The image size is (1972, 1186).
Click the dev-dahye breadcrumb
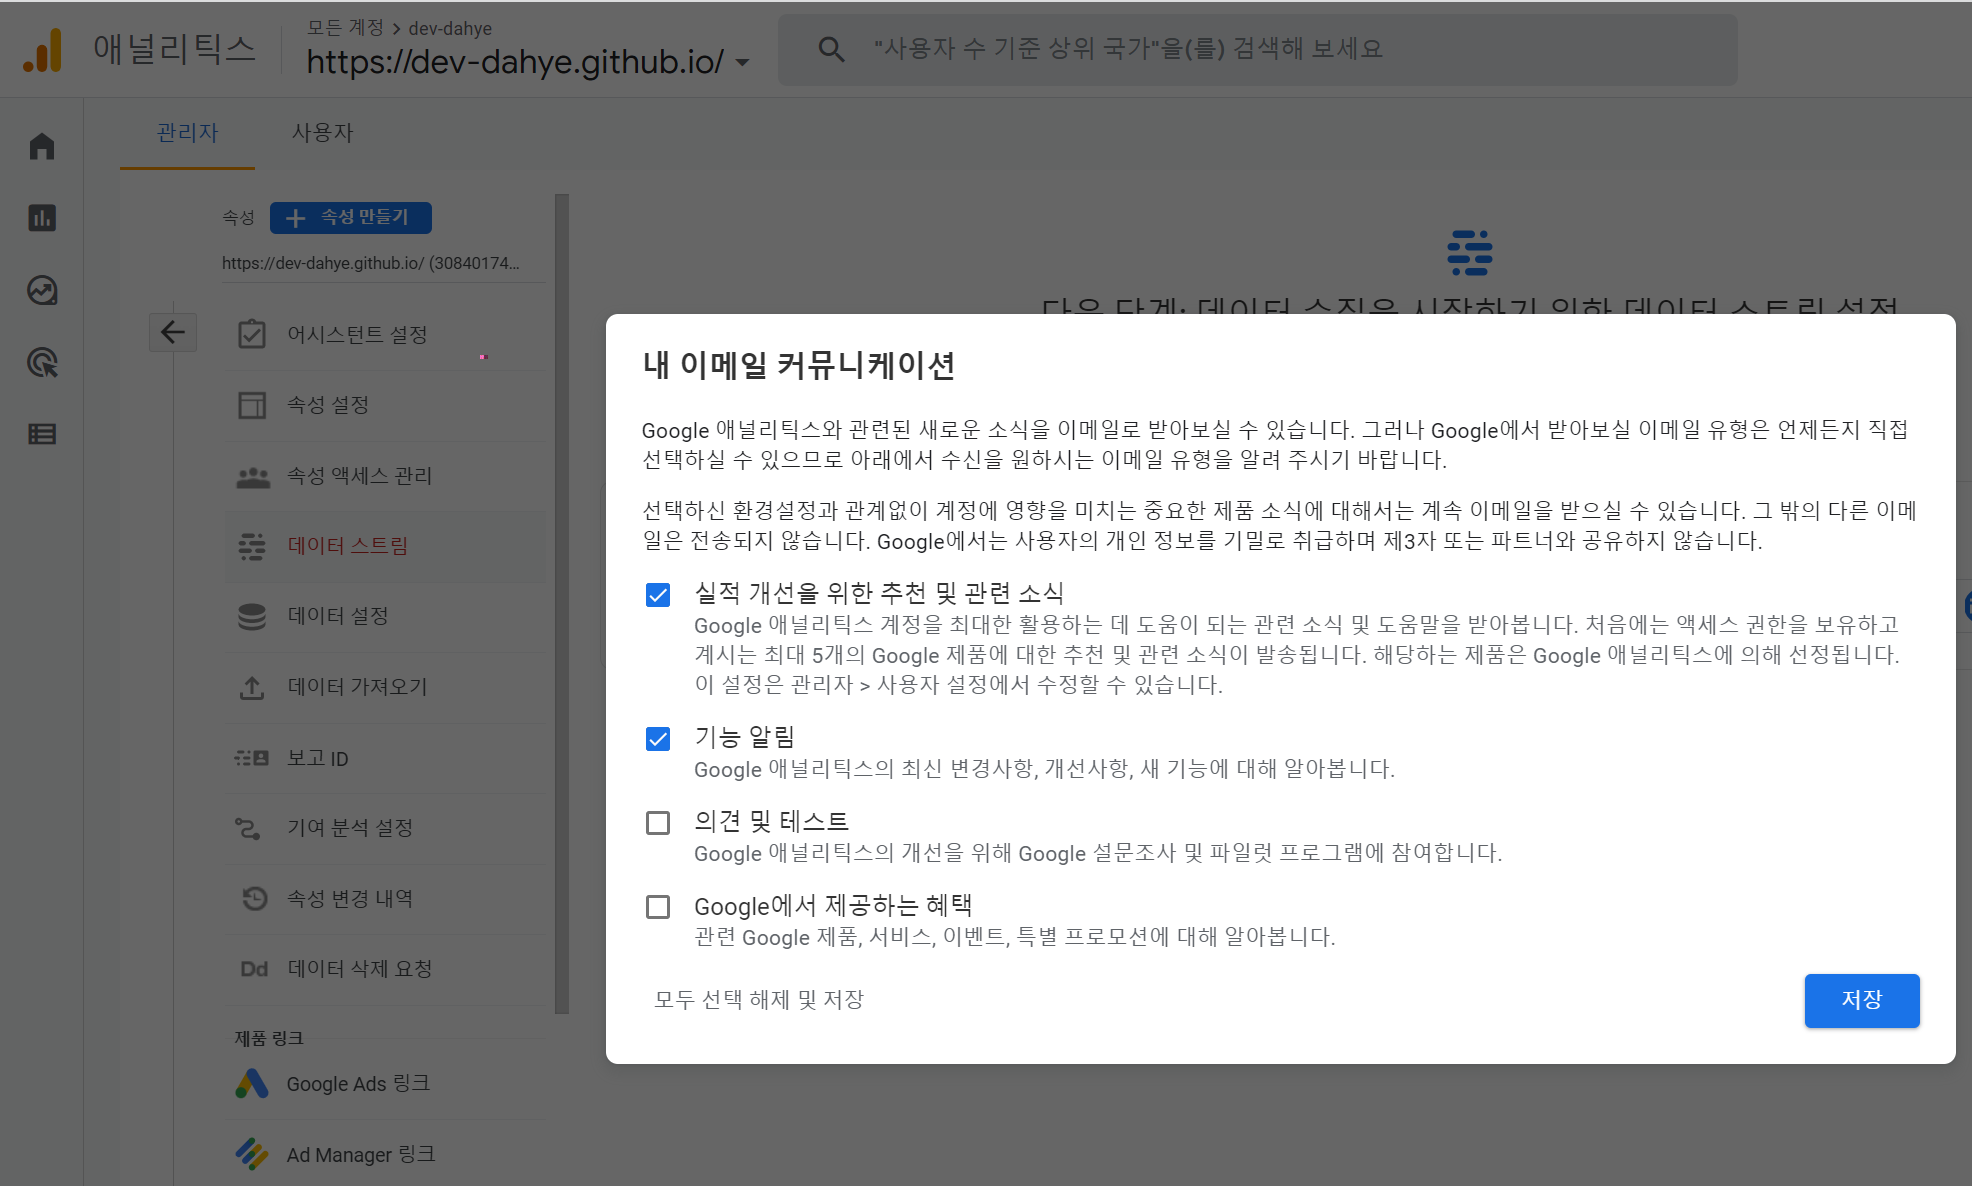450,28
